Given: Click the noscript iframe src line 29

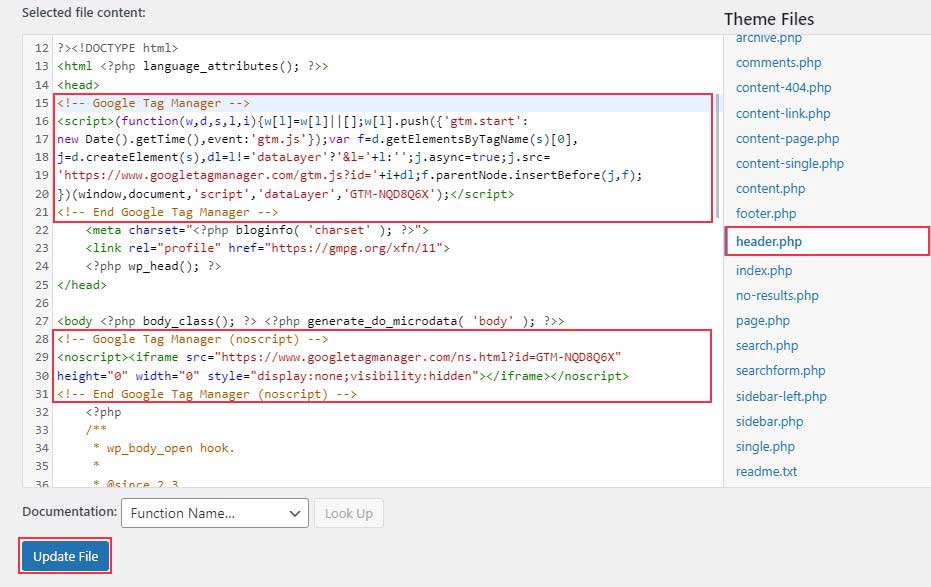Looking at the screenshot, I should (339, 357).
